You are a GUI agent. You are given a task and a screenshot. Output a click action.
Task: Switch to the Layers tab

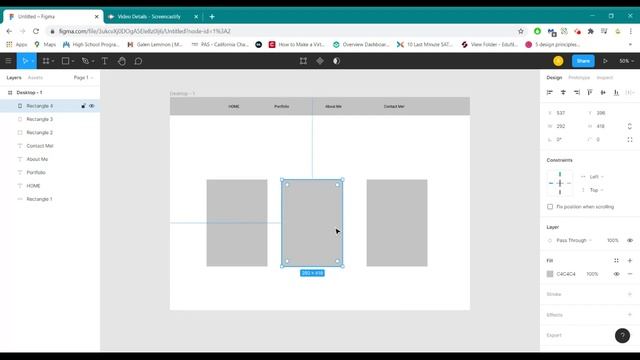pyautogui.click(x=14, y=78)
